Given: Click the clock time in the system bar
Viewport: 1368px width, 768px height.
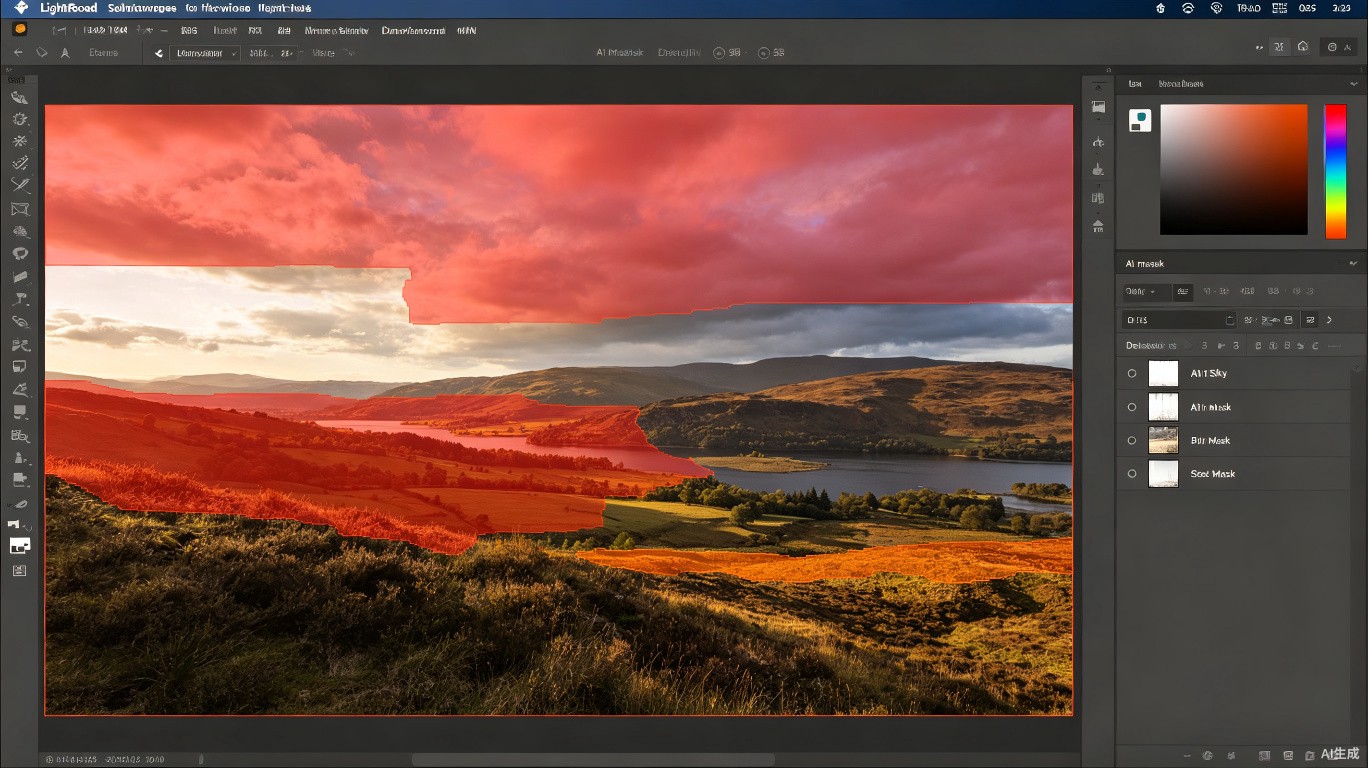Looking at the screenshot, I should pos(1341,8).
